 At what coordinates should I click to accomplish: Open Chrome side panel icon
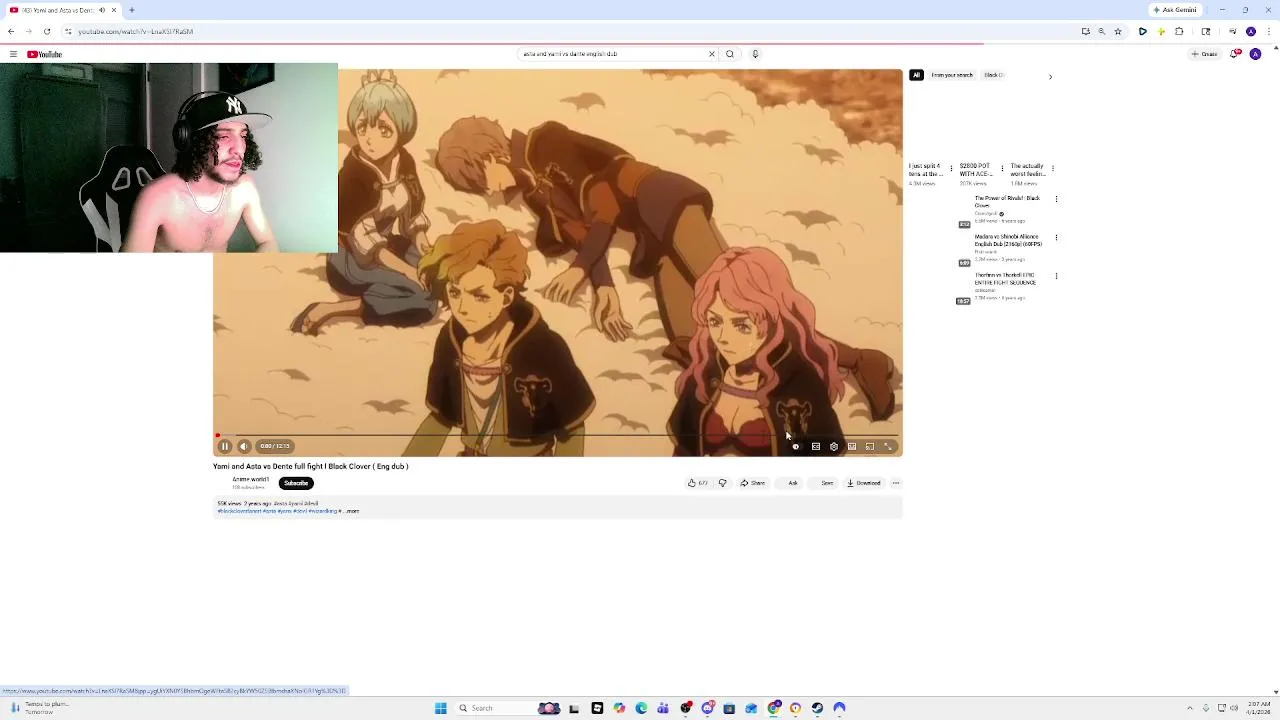click(x=1206, y=32)
